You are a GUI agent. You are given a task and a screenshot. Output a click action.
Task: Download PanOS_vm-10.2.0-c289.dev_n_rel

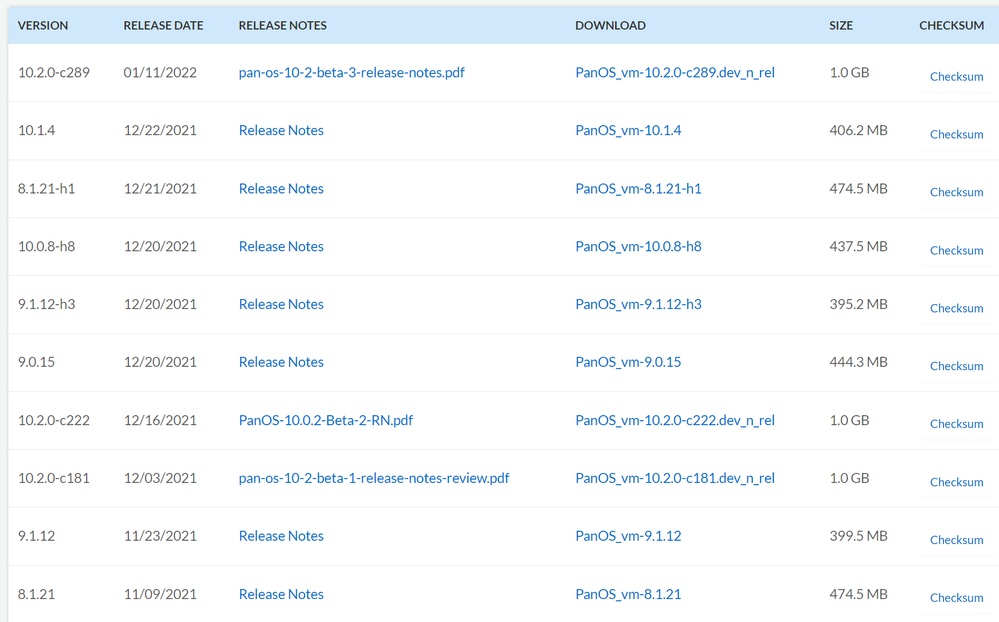pyautogui.click(x=675, y=73)
